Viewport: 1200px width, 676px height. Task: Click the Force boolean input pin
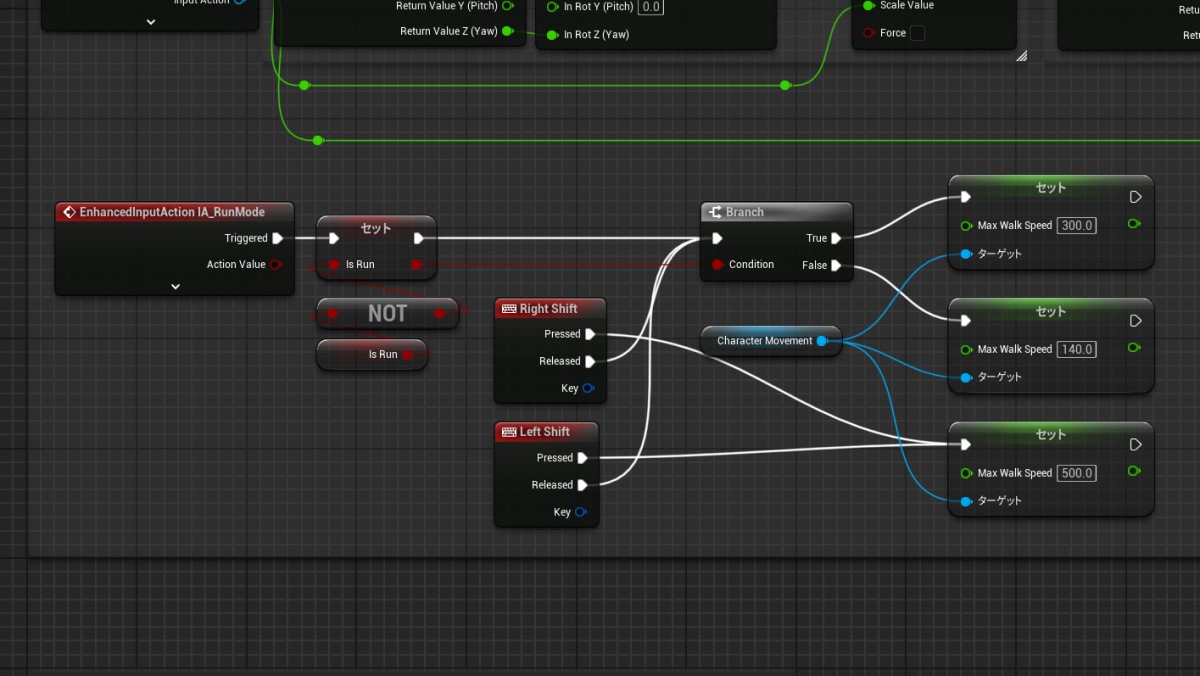point(868,33)
